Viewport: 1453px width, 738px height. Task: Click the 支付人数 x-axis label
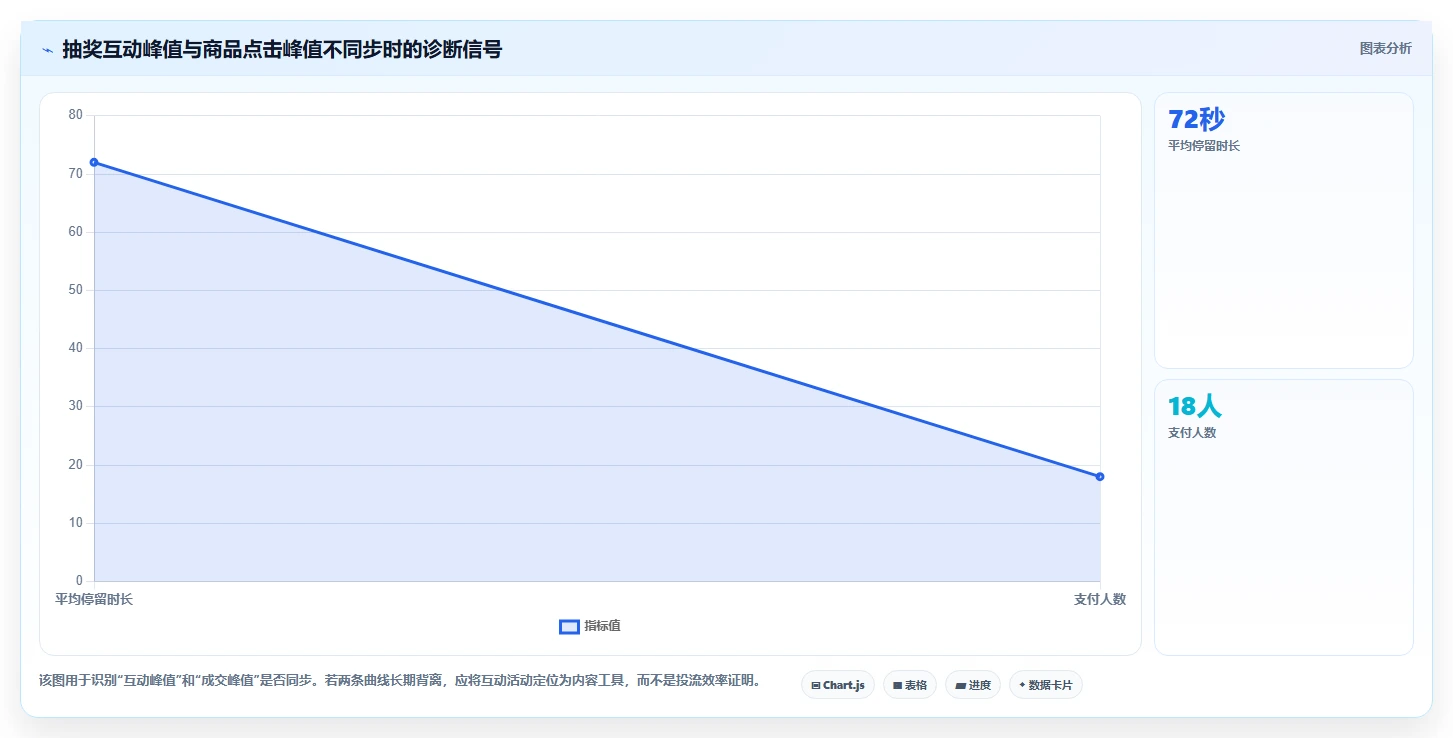(1100, 599)
